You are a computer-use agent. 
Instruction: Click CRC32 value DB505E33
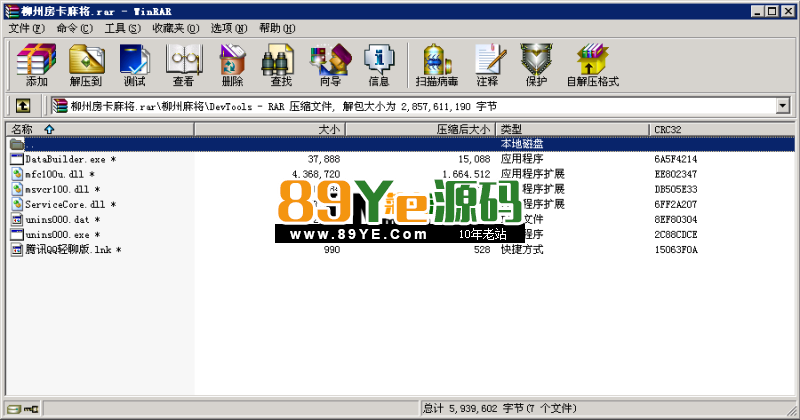point(676,189)
